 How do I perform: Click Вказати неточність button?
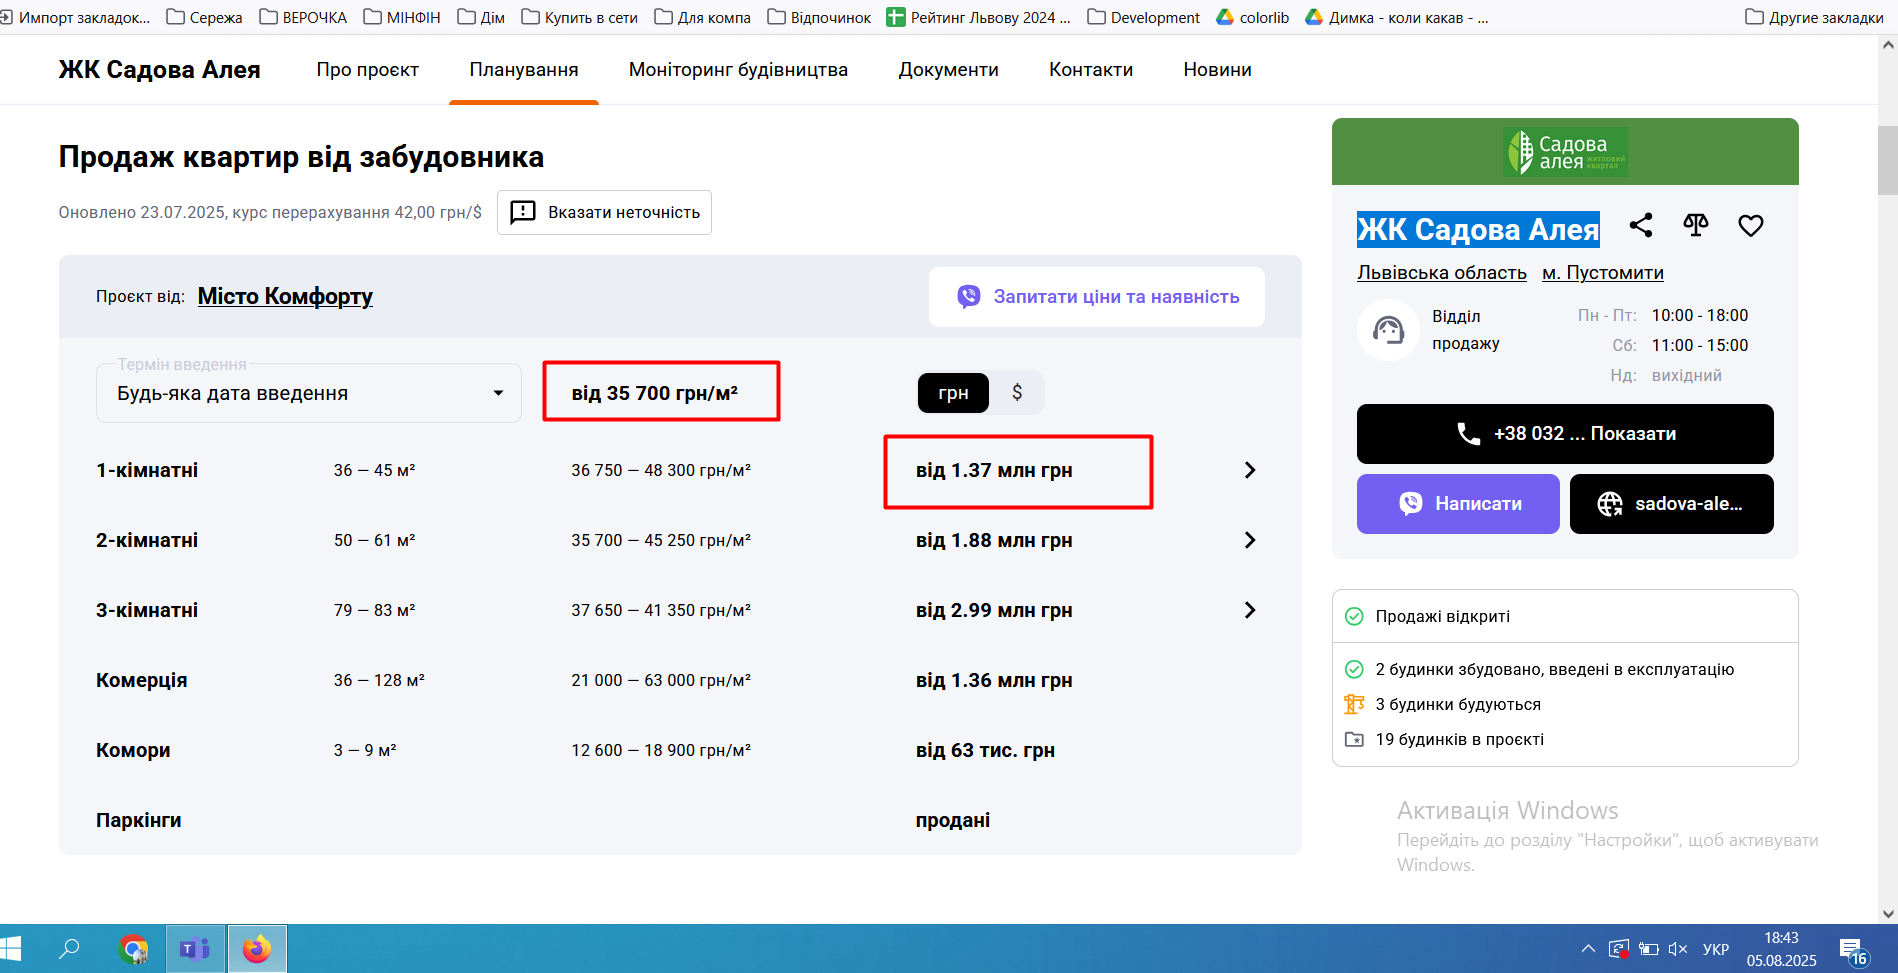click(x=604, y=212)
